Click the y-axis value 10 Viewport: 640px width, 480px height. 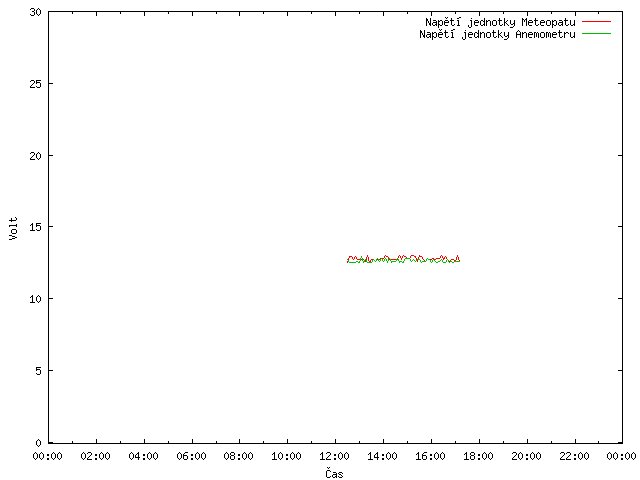(36, 299)
